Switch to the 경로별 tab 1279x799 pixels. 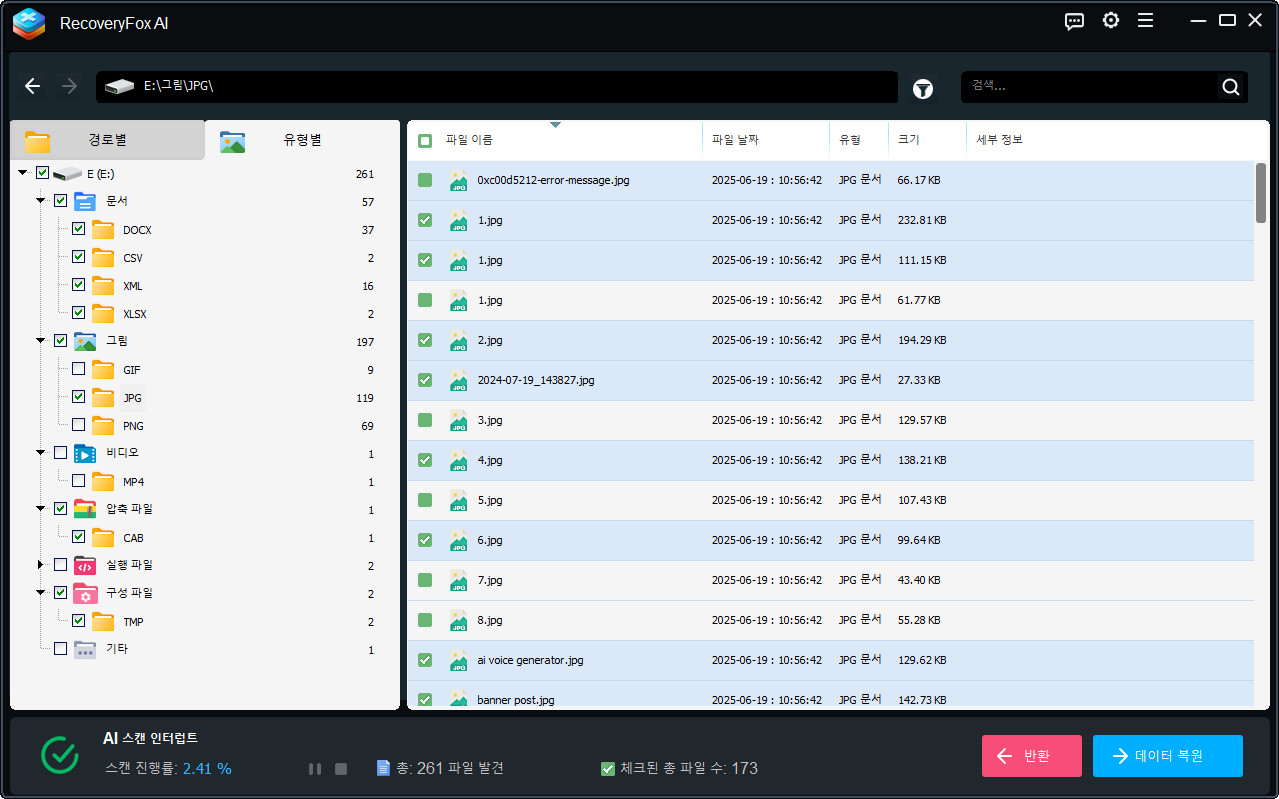click(107, 140)
